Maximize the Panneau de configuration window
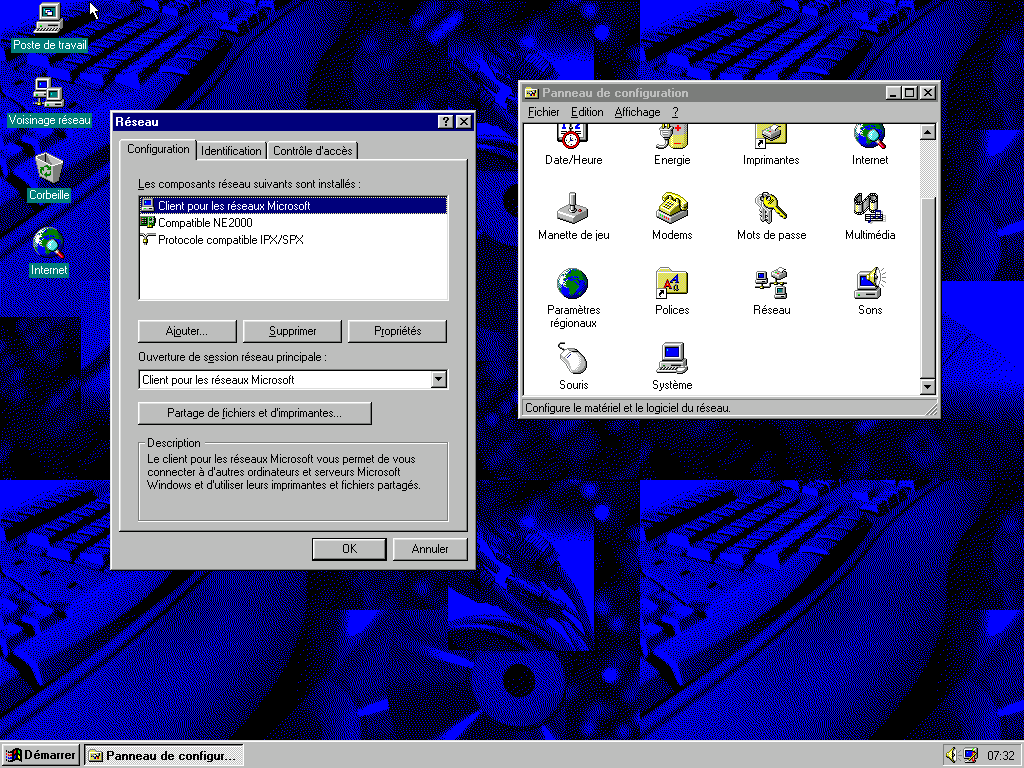Image resolution: width=1024 pixels, height=768 pixels. point(909,93)
